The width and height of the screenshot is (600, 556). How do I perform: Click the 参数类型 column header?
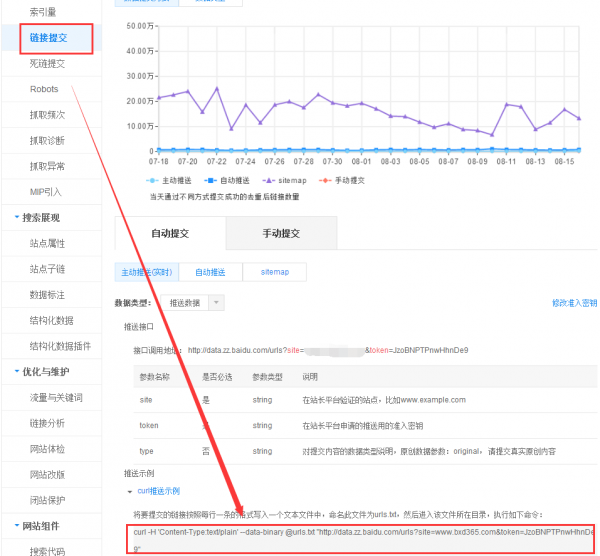pos(267,377)
